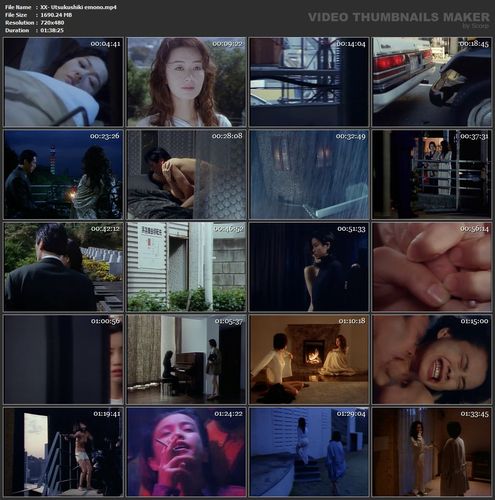Viewport: 495px width, 500px height.
Task: Open the hands close-up at 00:56:14
Action: coord(432,267)
